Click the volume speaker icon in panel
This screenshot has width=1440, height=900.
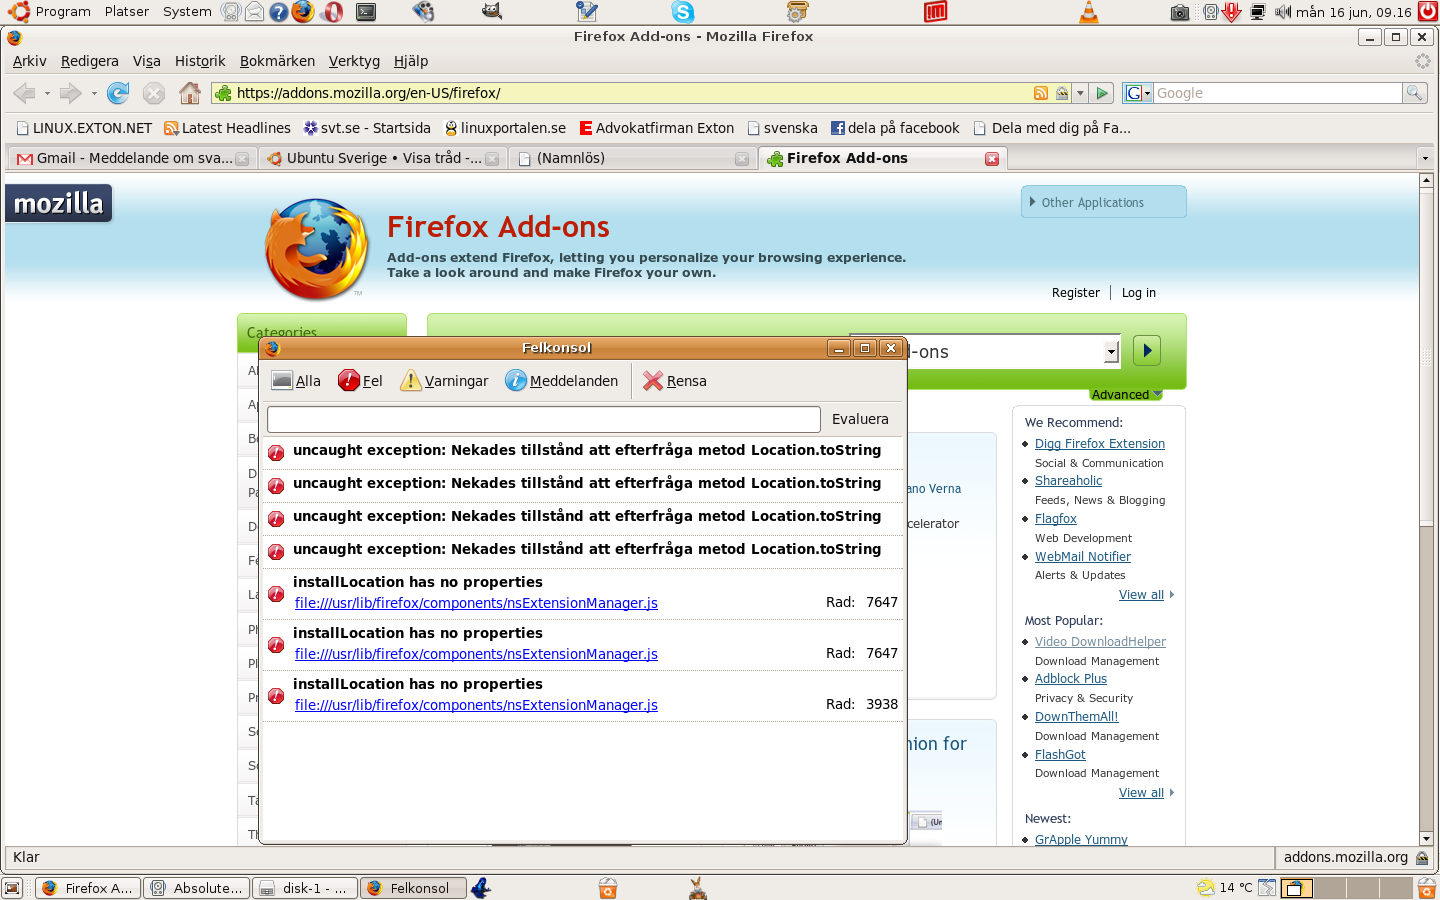1283,12
